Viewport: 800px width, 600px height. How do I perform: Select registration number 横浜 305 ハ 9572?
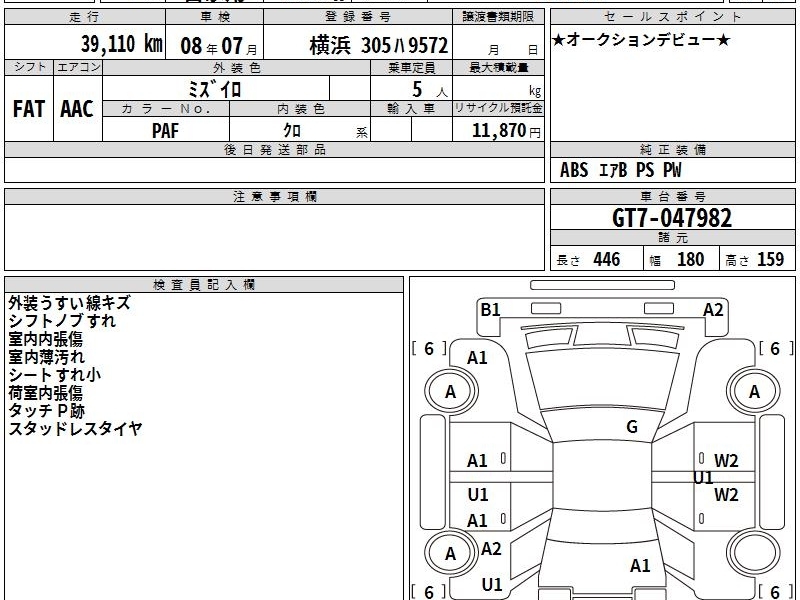pyautogui.click(x=379, y=46)
